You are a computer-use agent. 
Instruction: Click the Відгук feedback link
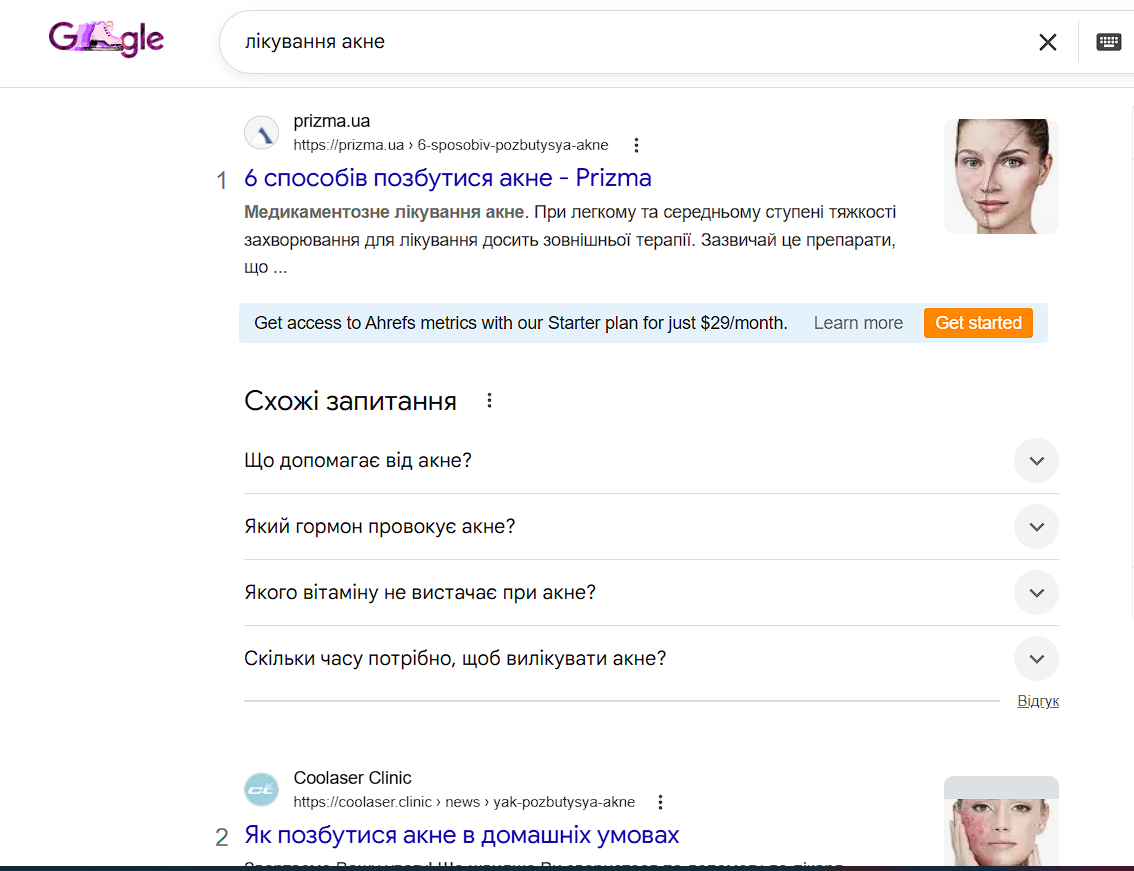click(1038, 701)
